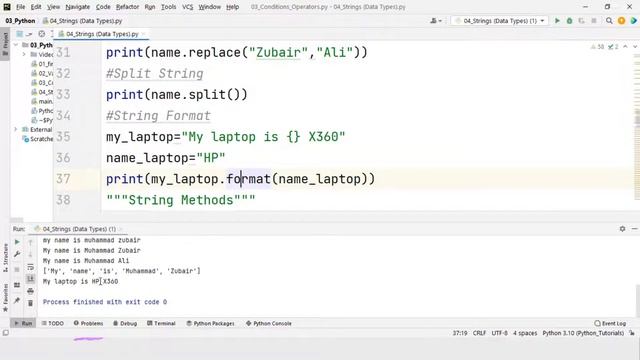Click the 03_Python breadcrumb
640x360 pixels.
click(20, 21)
